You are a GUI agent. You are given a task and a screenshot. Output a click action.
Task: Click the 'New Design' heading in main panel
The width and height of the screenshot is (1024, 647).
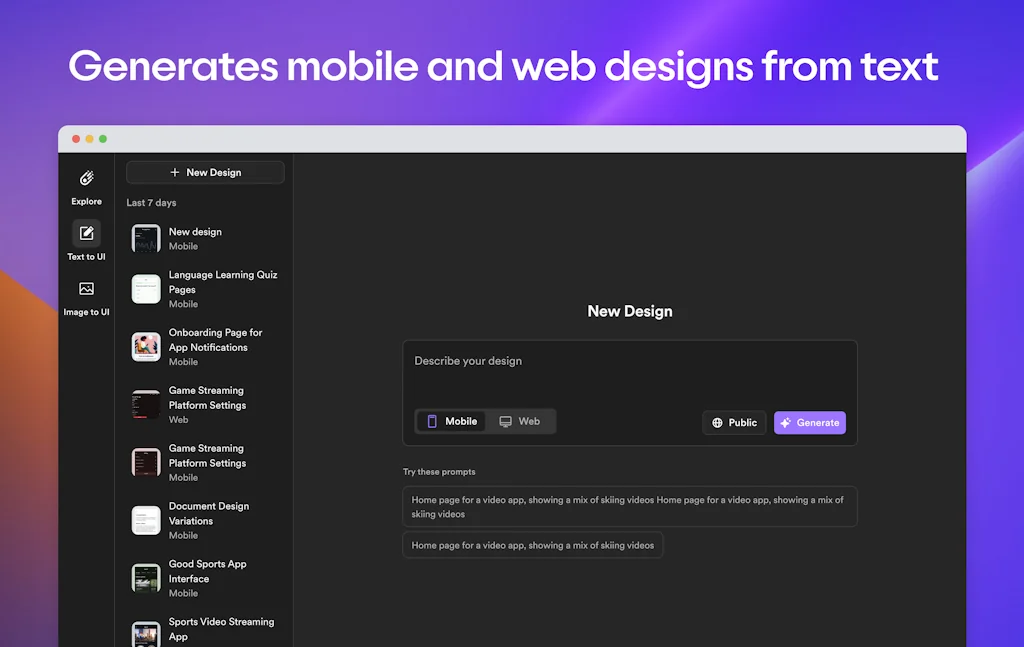coord(630,311)
